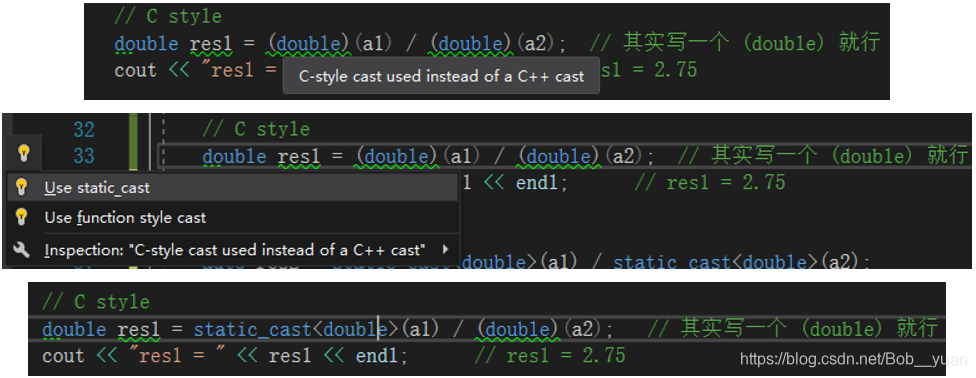Click "// res1 = 2.75" comment in bottom snippet
This screenshot has width=976, height=378.
(x=550, y=356)
